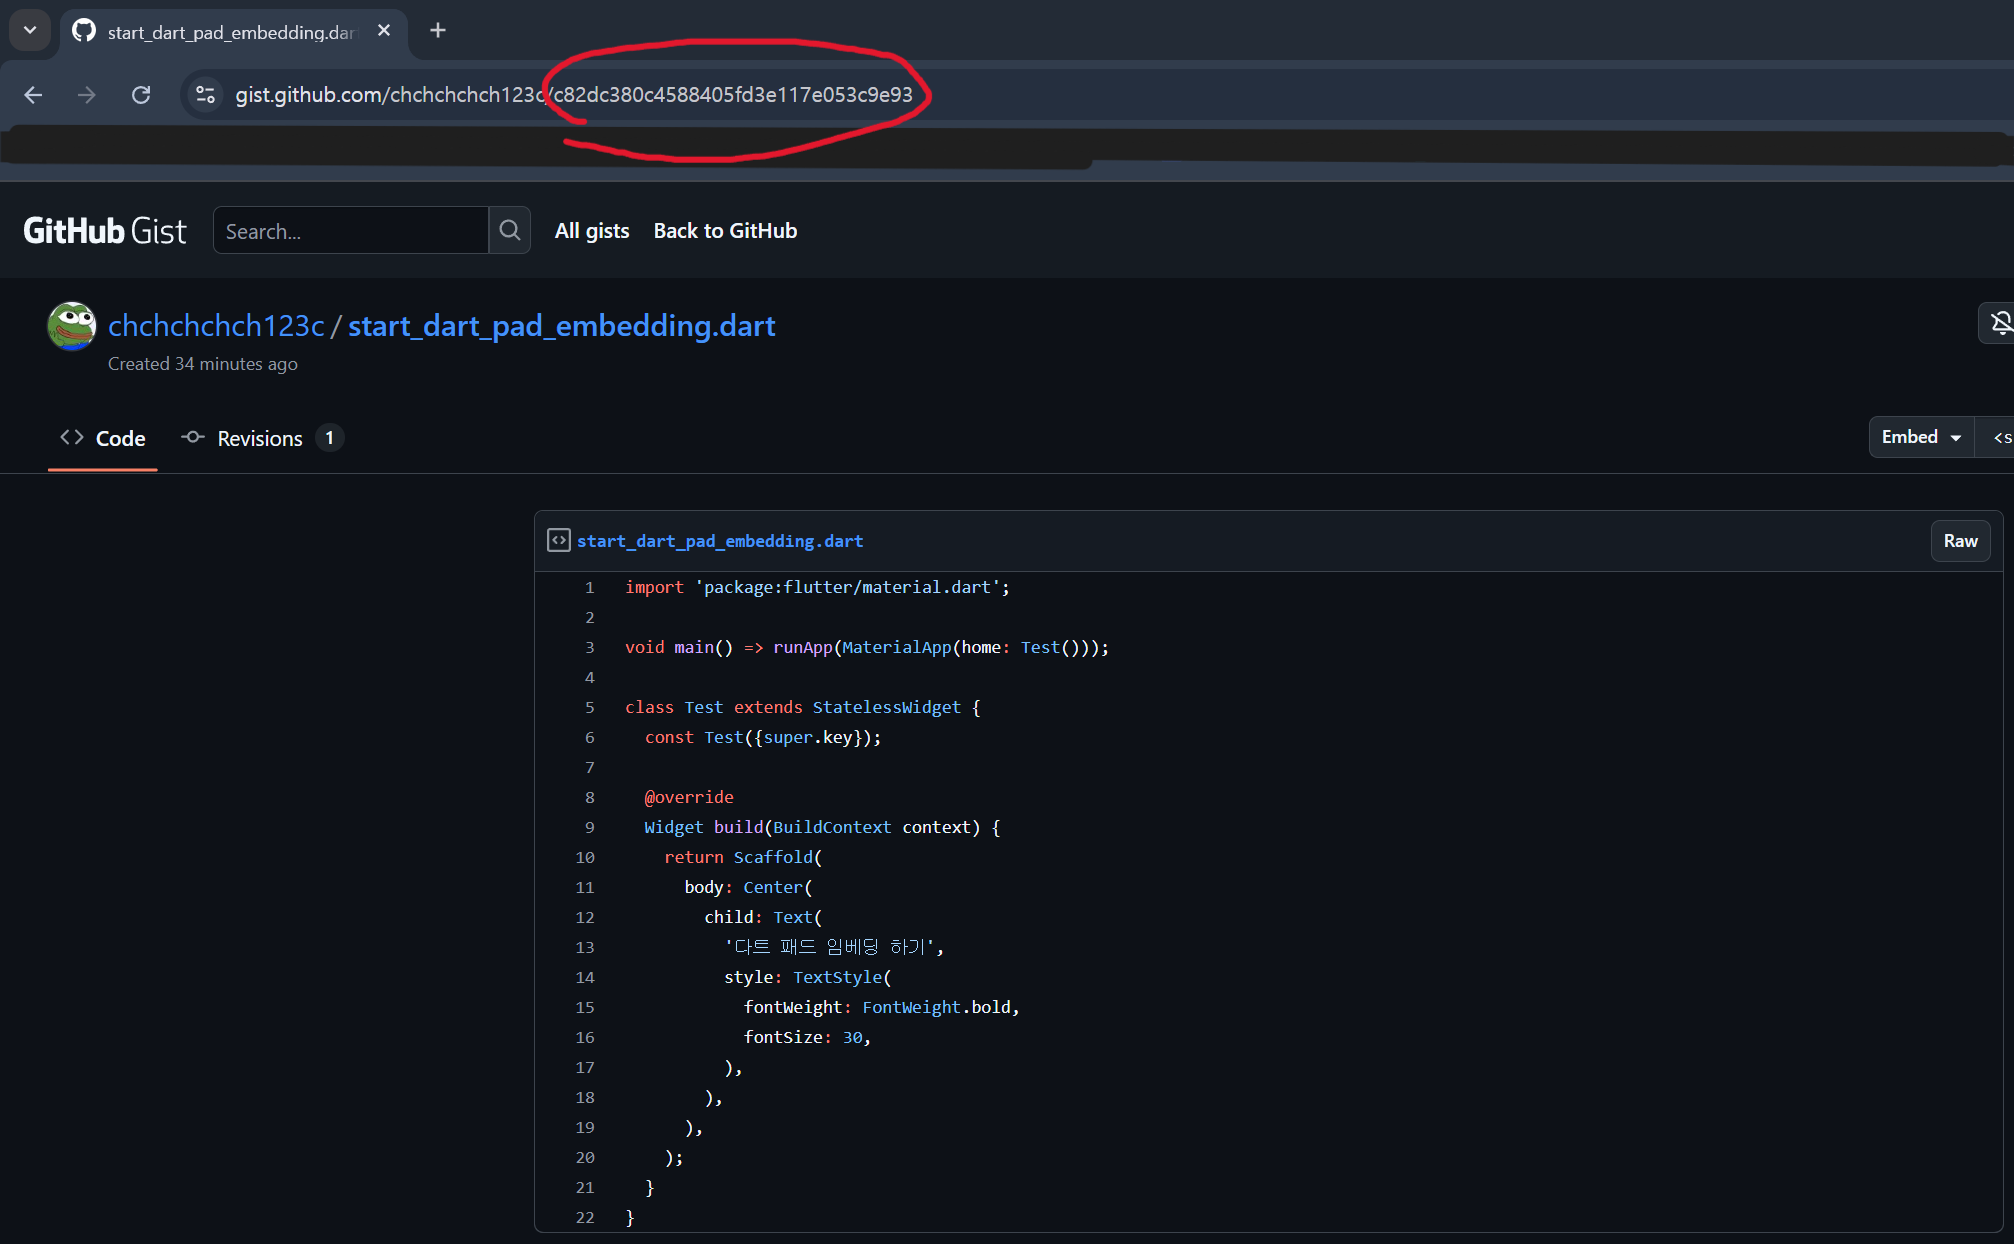
Task: Open All gists link
Action: (592, 231)
